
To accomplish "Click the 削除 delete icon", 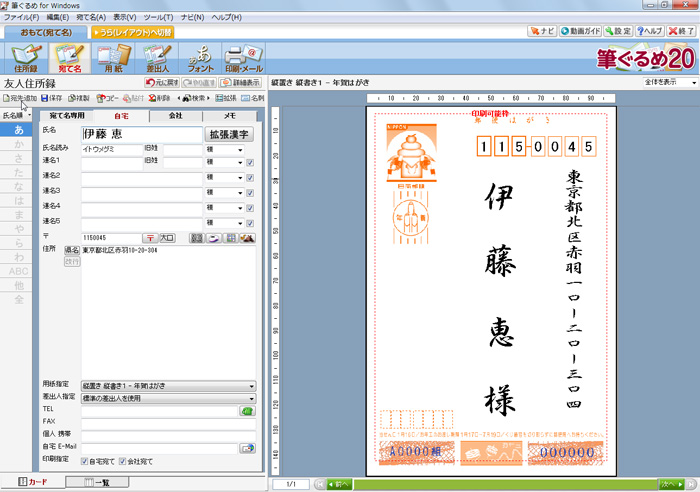I will (158, 99).
